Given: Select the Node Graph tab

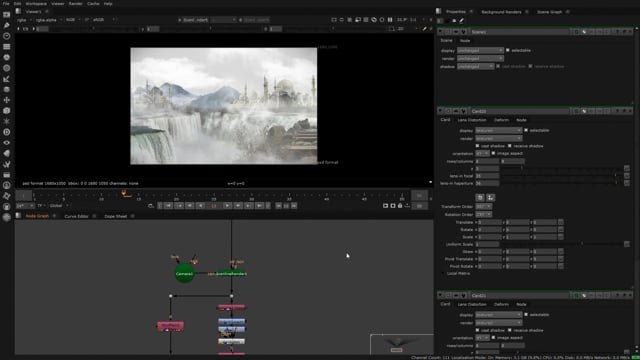Looking at the screenshot, I should click(x=37, y=216).
